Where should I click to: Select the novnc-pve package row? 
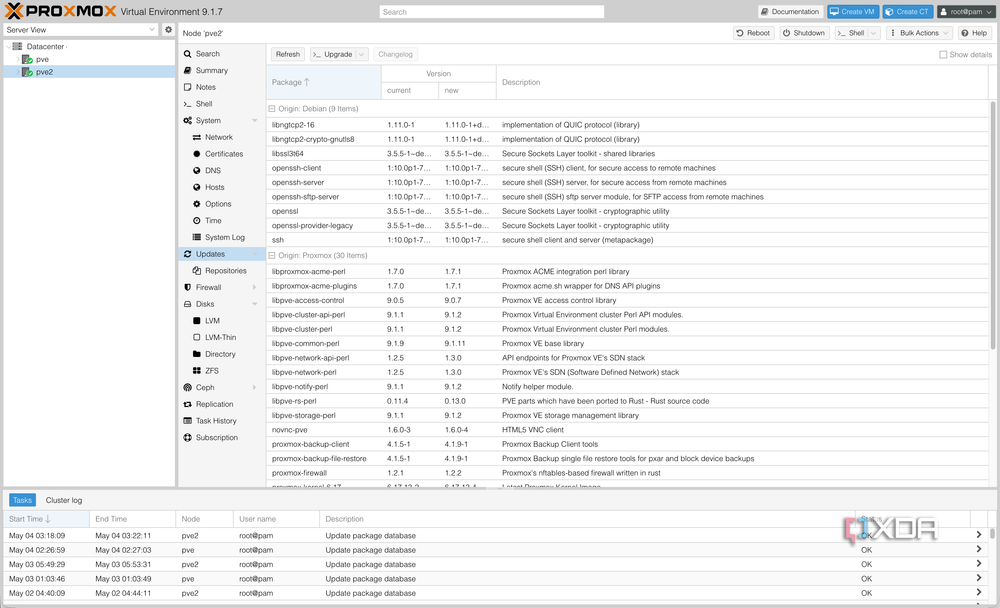point(628,430)
